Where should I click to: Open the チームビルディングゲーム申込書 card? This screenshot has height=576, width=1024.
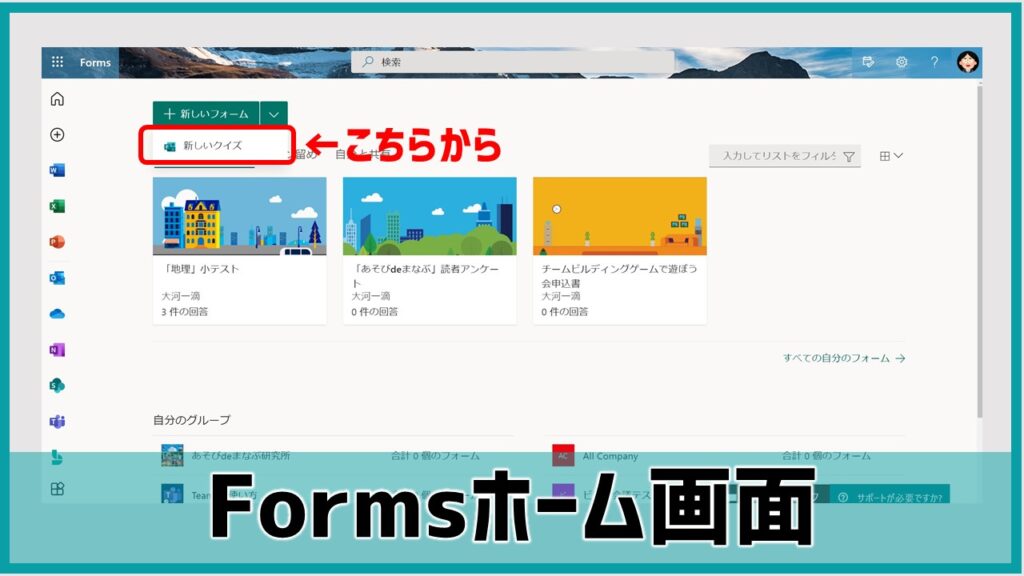(620, 251)
